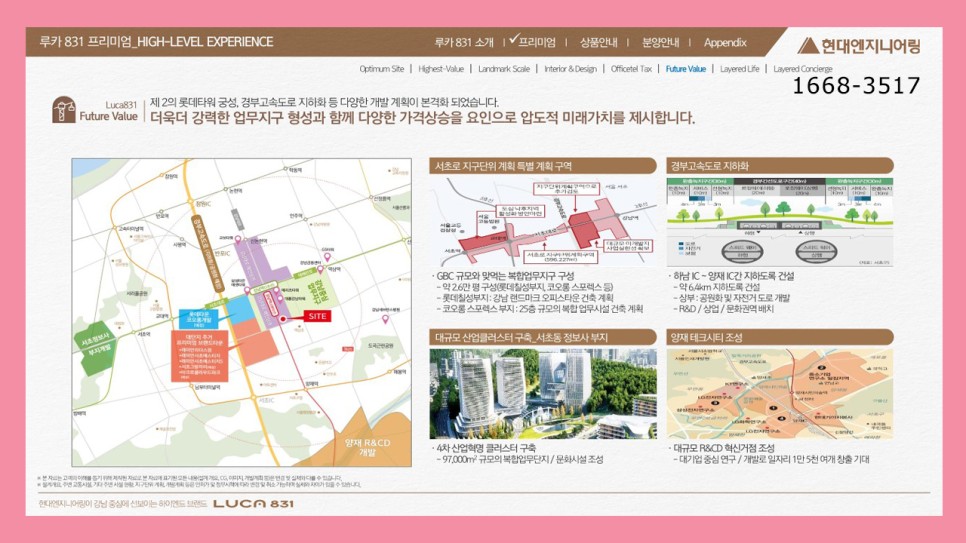Open the Appendix menu item
This screenshot has width=966, height=543.
725,43
